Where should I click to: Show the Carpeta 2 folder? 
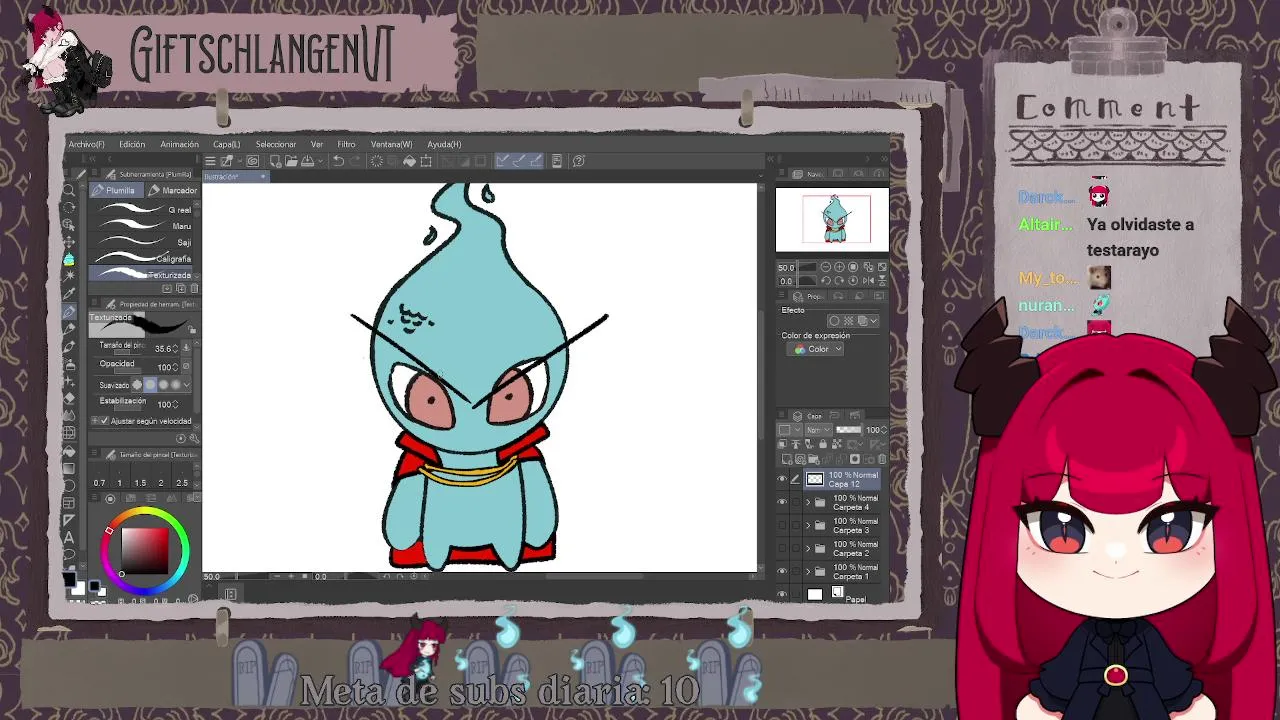(782, 548)
